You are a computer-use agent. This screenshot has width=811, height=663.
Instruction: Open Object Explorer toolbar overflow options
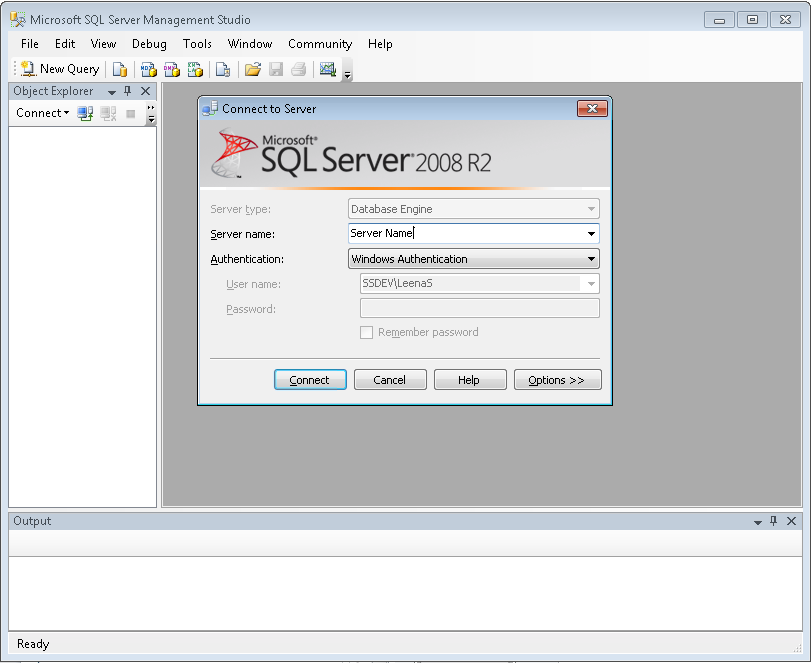(x=151, y=114)
